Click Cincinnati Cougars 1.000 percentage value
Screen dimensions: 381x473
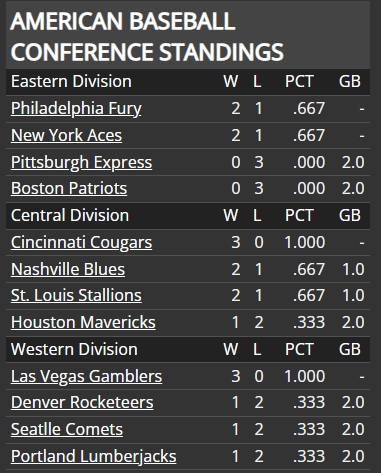click(x=305, y=242)
